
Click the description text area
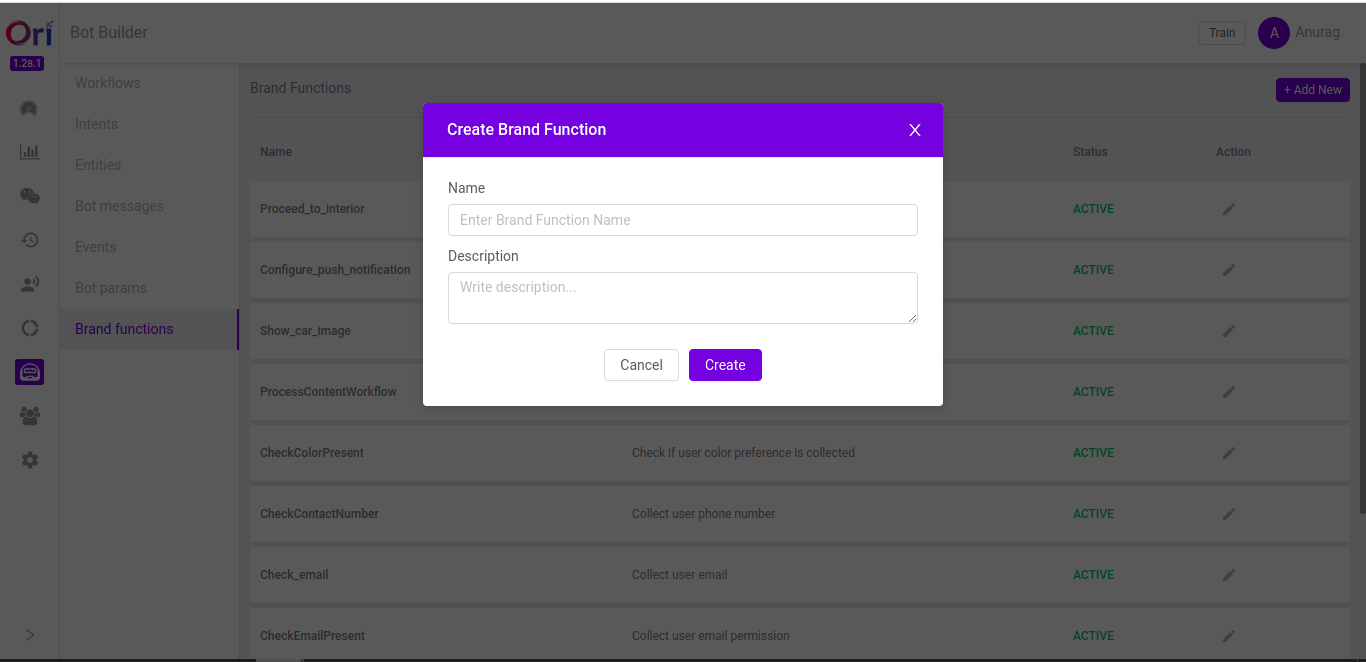coord(683,297)
